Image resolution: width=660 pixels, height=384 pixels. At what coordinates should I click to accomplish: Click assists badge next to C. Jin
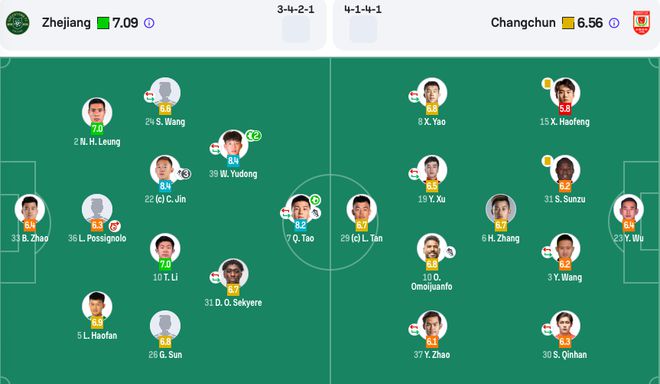click(184, 173)
